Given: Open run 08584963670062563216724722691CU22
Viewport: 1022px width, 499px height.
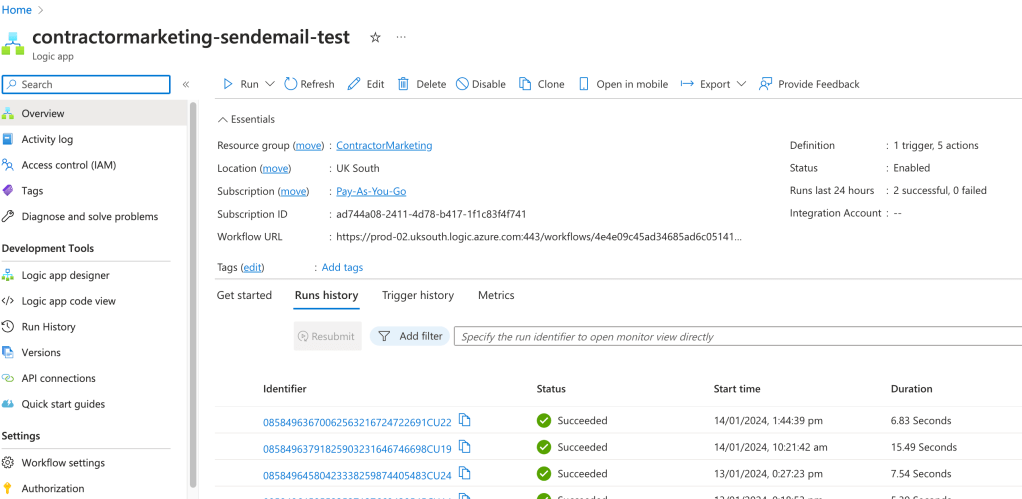Looking at the screenshot, I should 357,422.
